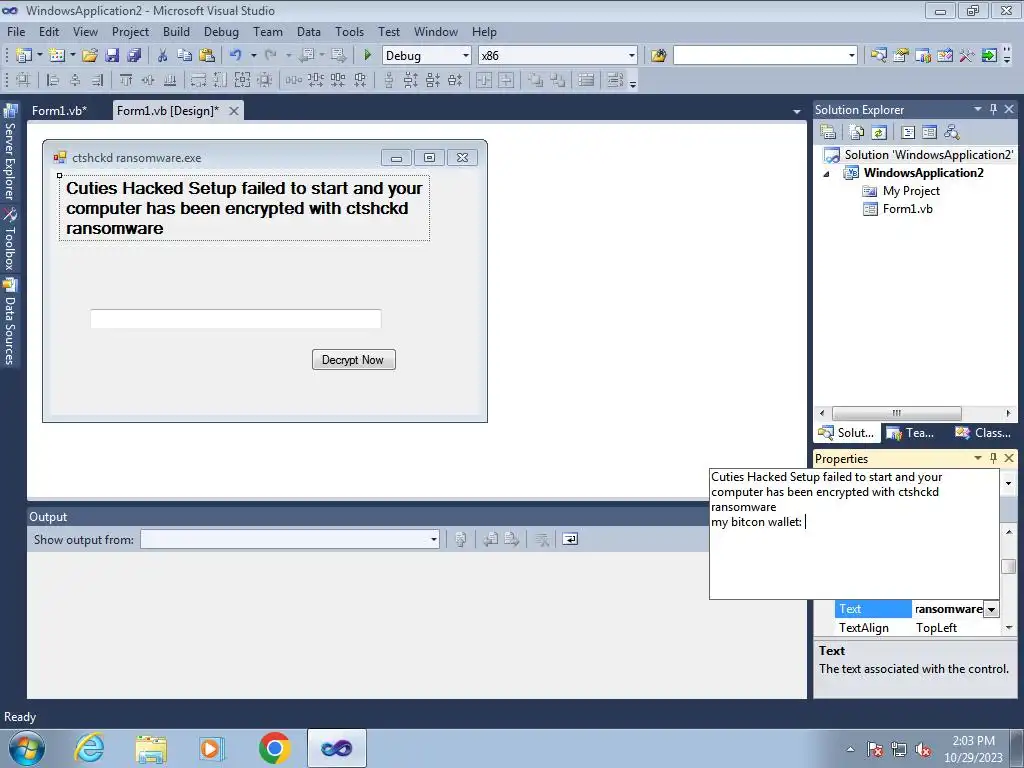Open the Build menu
Viewport: 1024px width, 768px height.
[176, 31]
